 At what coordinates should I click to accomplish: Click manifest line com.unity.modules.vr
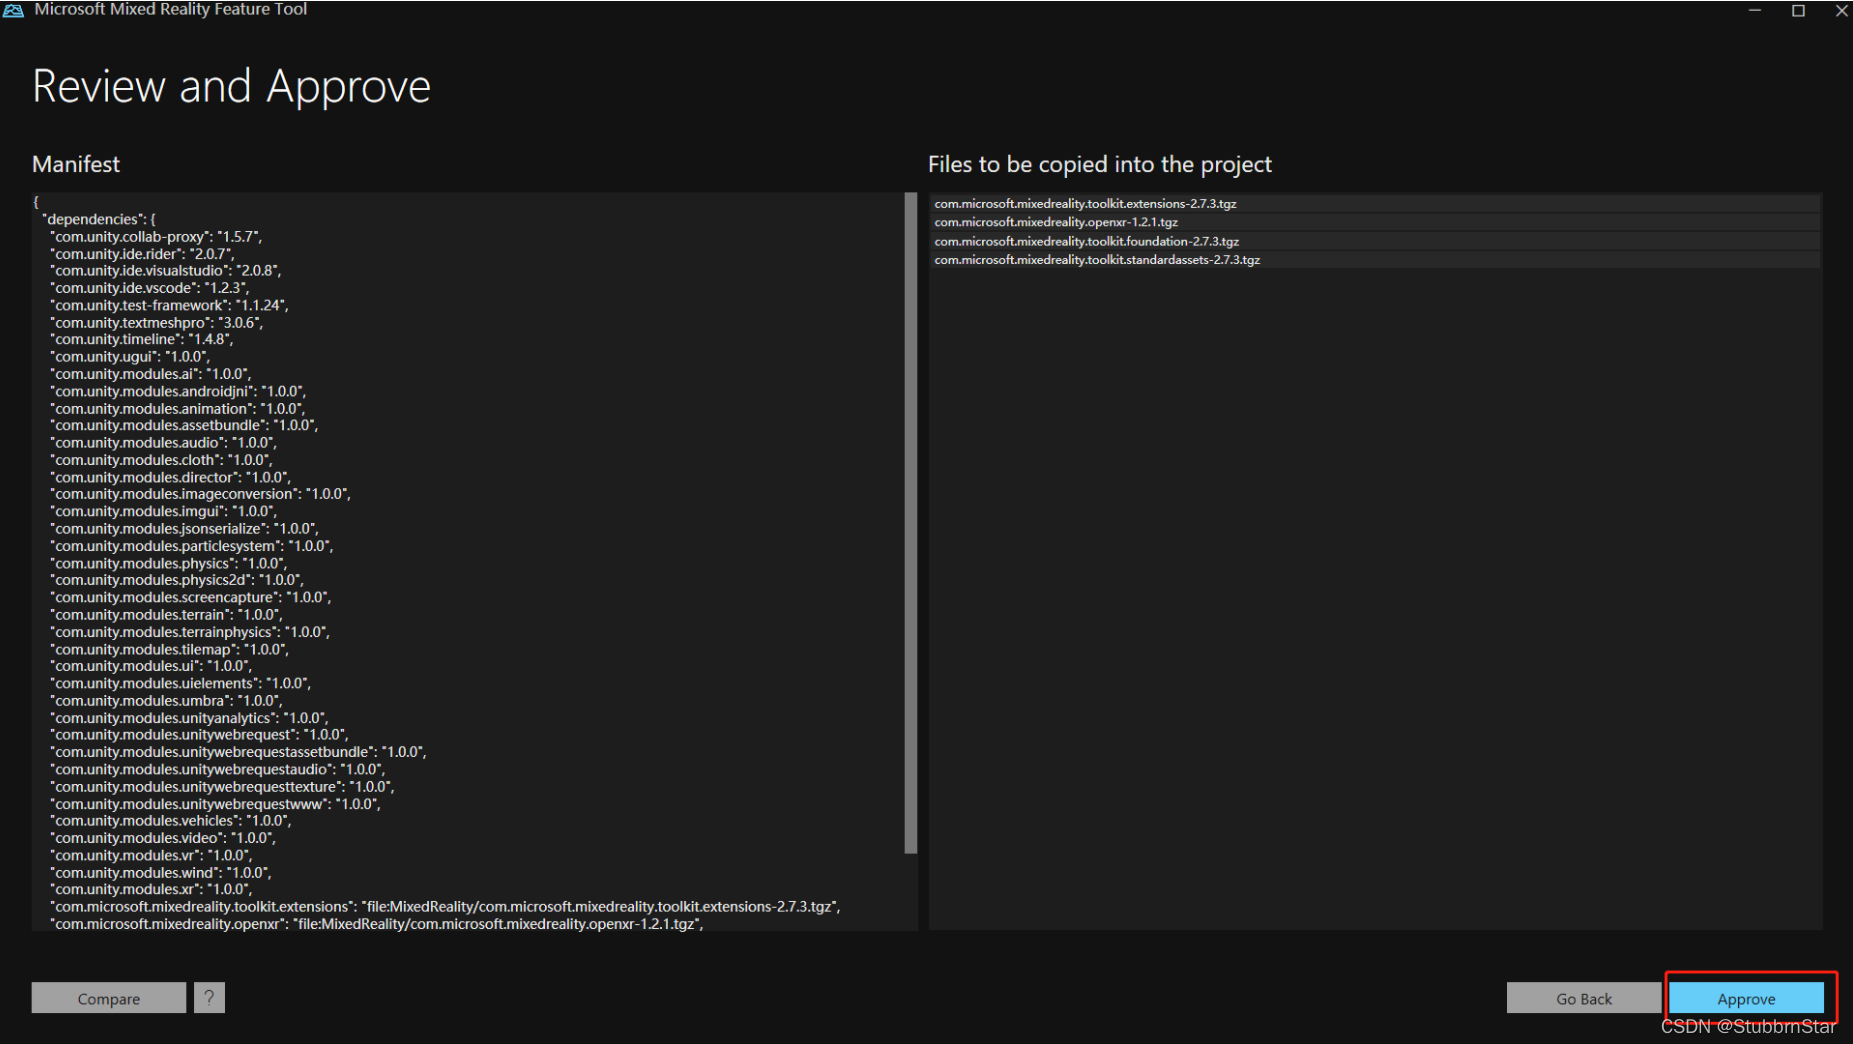[151, 855]
